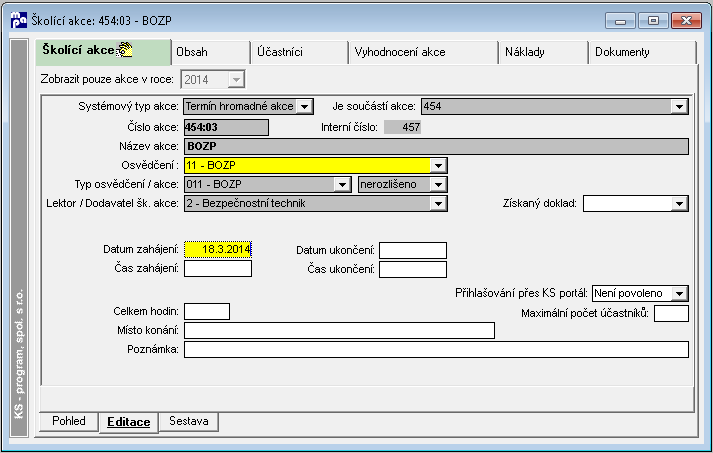The image size is (713, 453).
Task: Click the Datum zahájení field
Action: click(218, 249)
